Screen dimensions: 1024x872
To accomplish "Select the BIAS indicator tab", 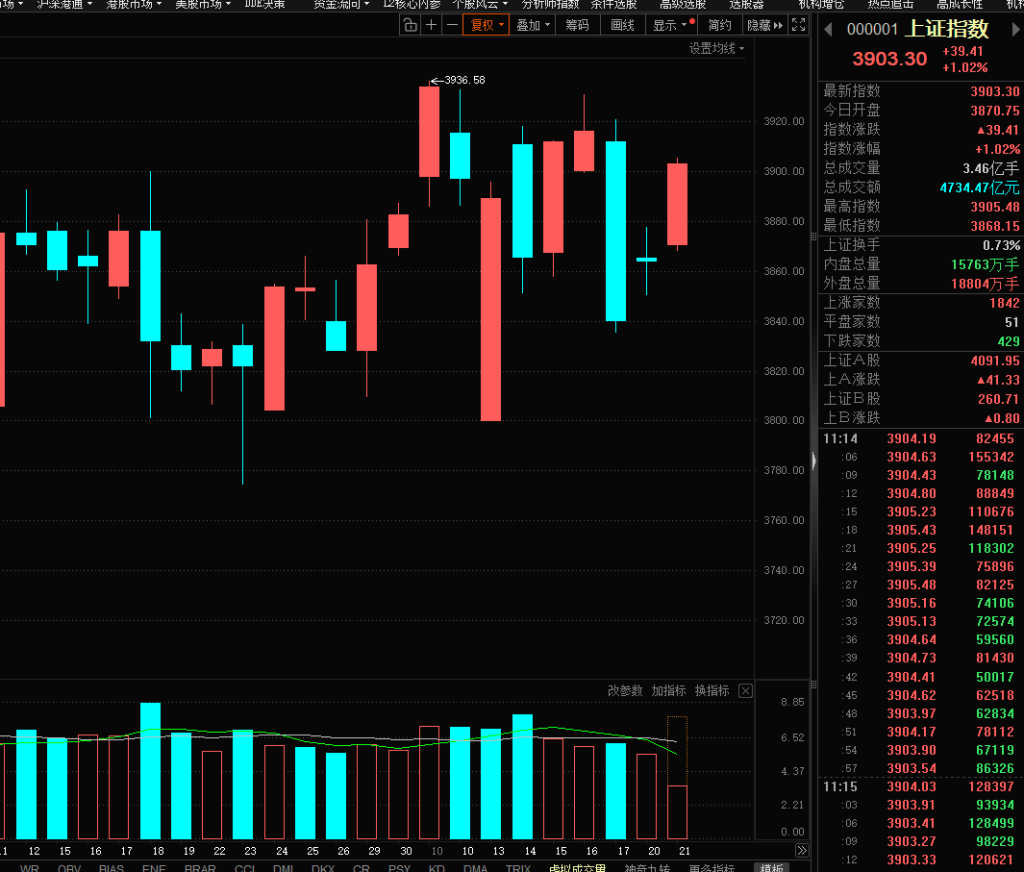I will 111,866.
